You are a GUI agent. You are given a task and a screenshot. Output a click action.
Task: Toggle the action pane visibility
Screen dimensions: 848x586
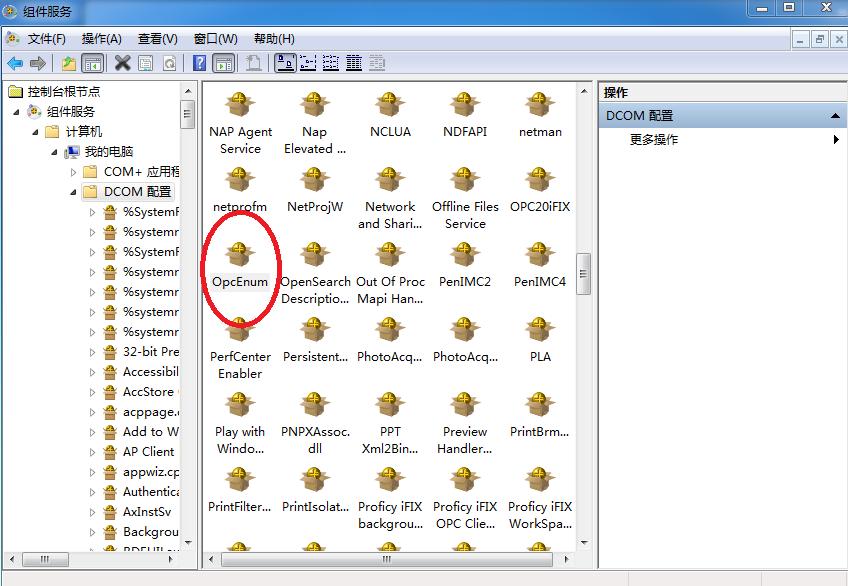(222, 62)
